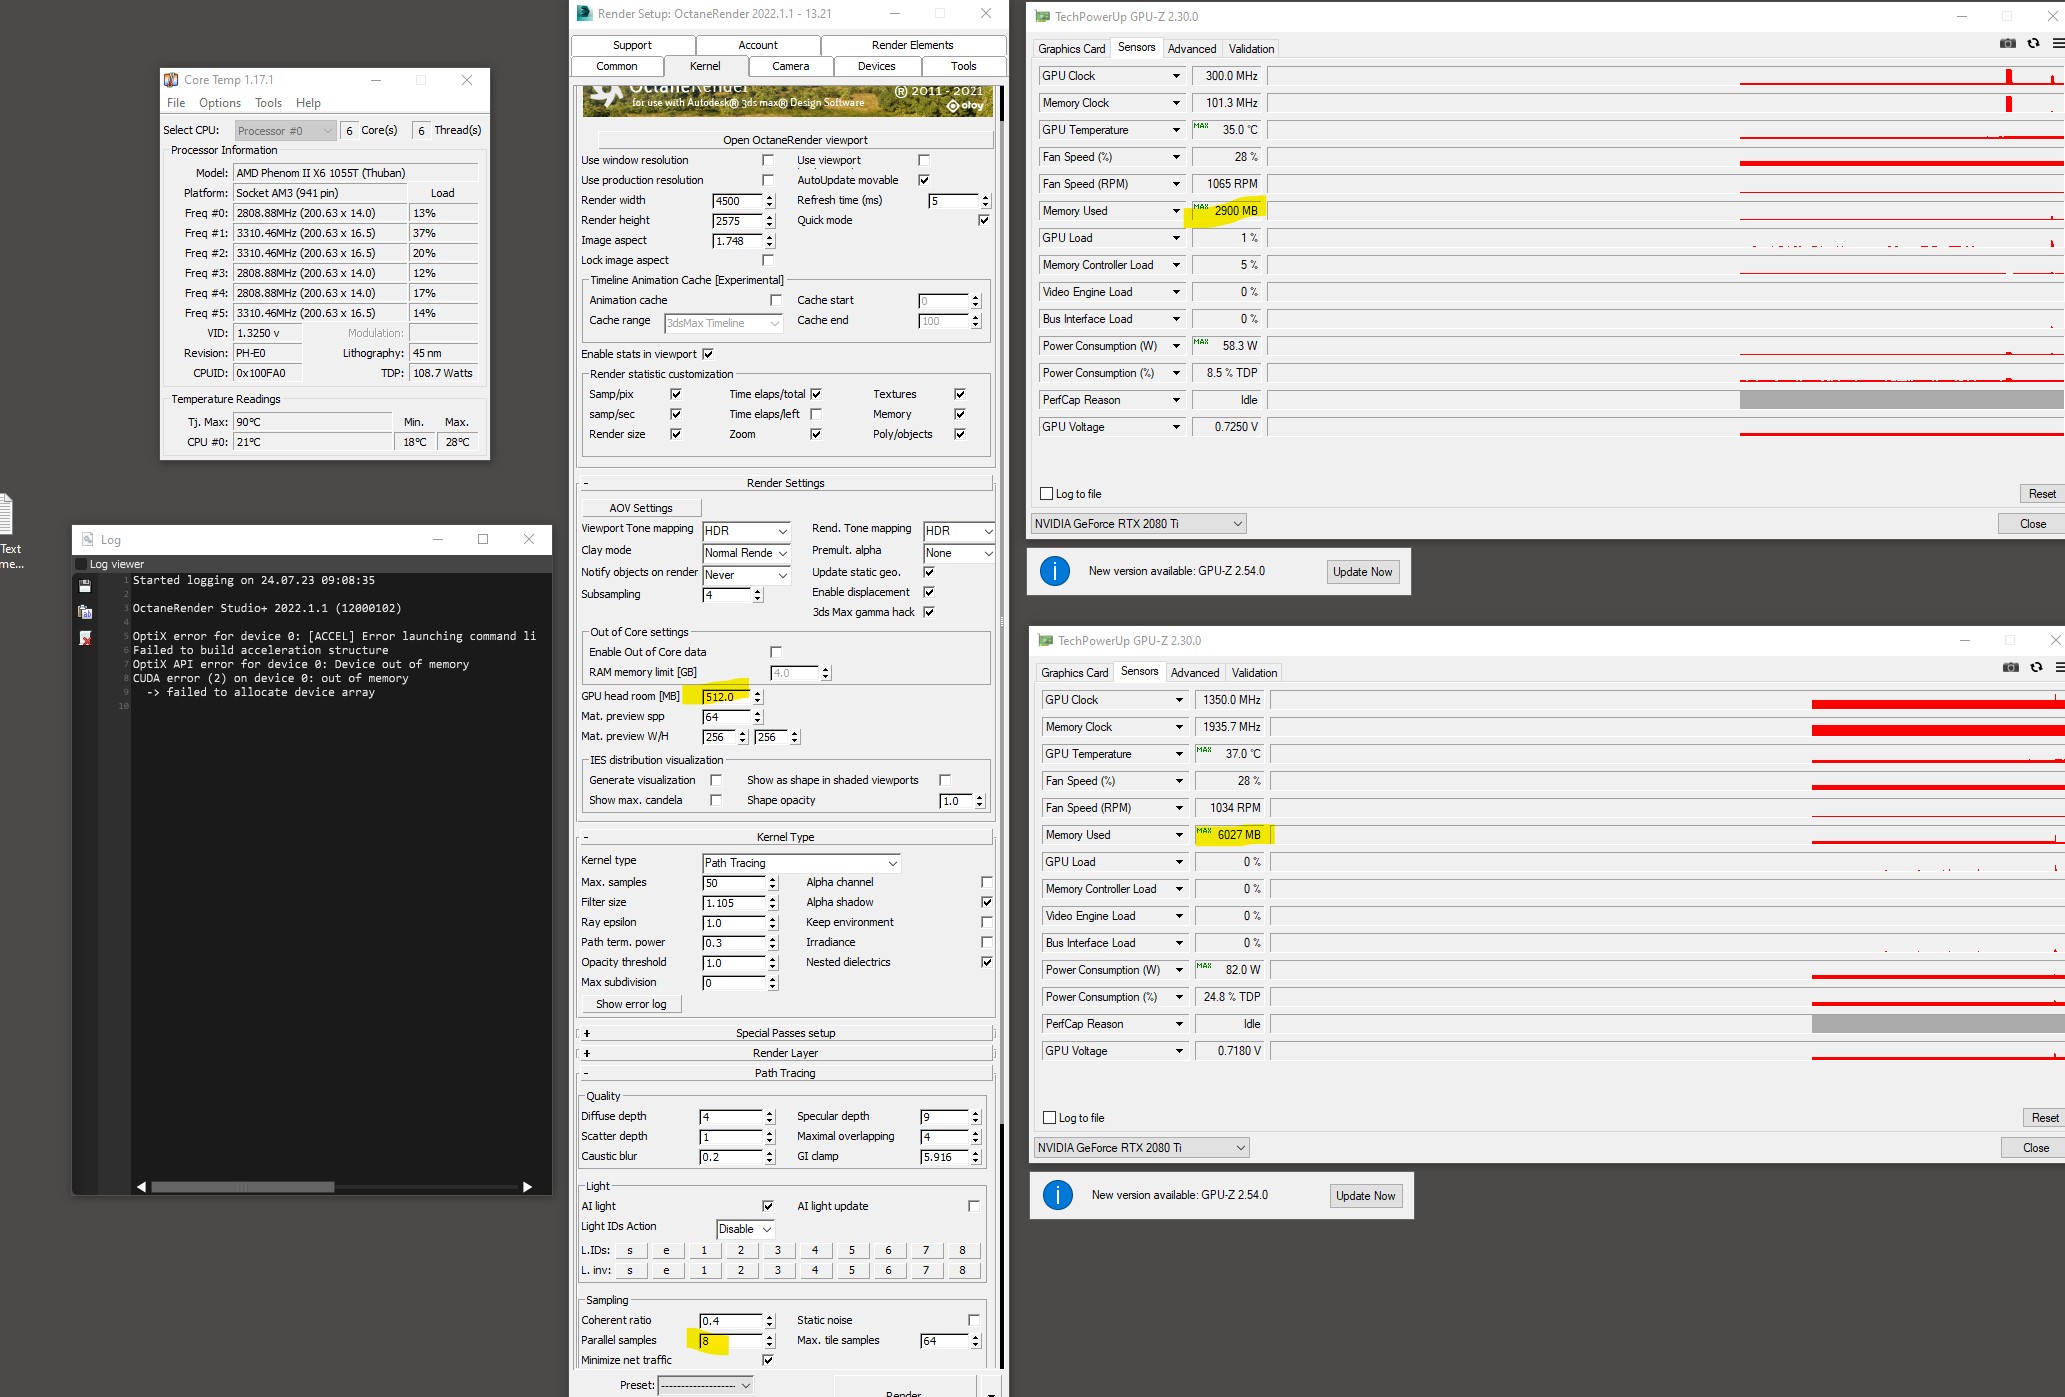Click the GPU head room input field

pos(725,697)
